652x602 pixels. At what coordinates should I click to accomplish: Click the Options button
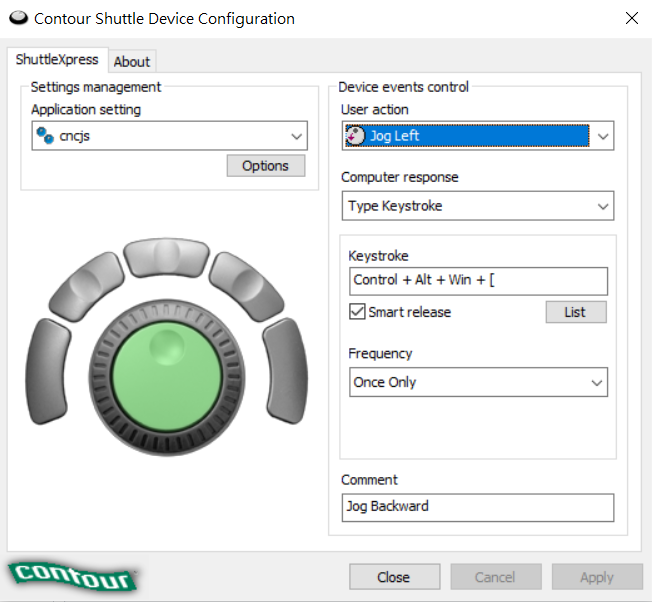coord(265,166)
